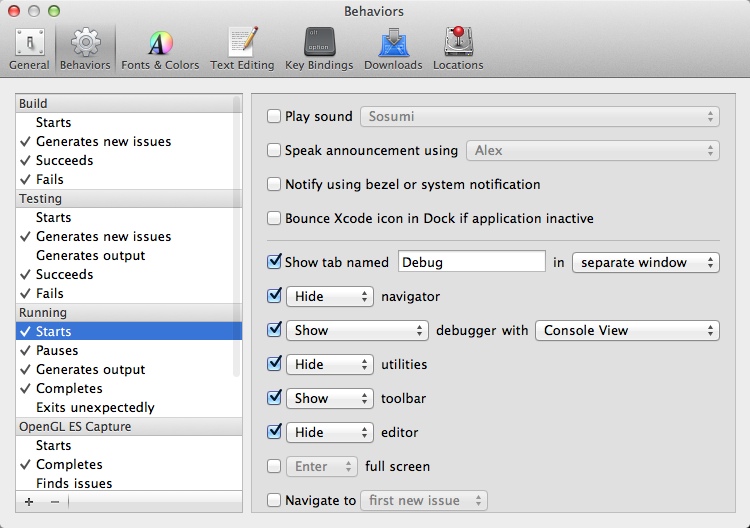Uncheck the toolbar row checkbox
The height and width of the screenshot is (528, 750).
point(274,397)
